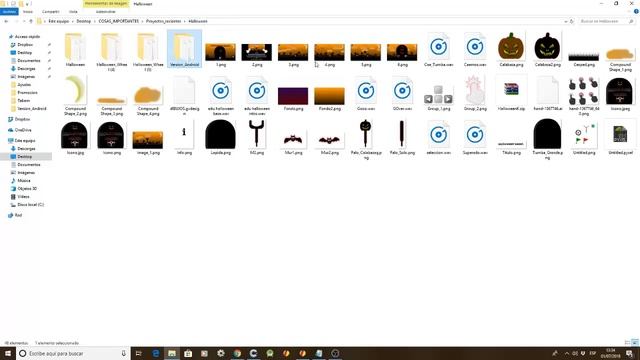Viewport: 640px width, 360px height.
Task: Open the Administrar ribbon tab
Action: tap(105, 12)
